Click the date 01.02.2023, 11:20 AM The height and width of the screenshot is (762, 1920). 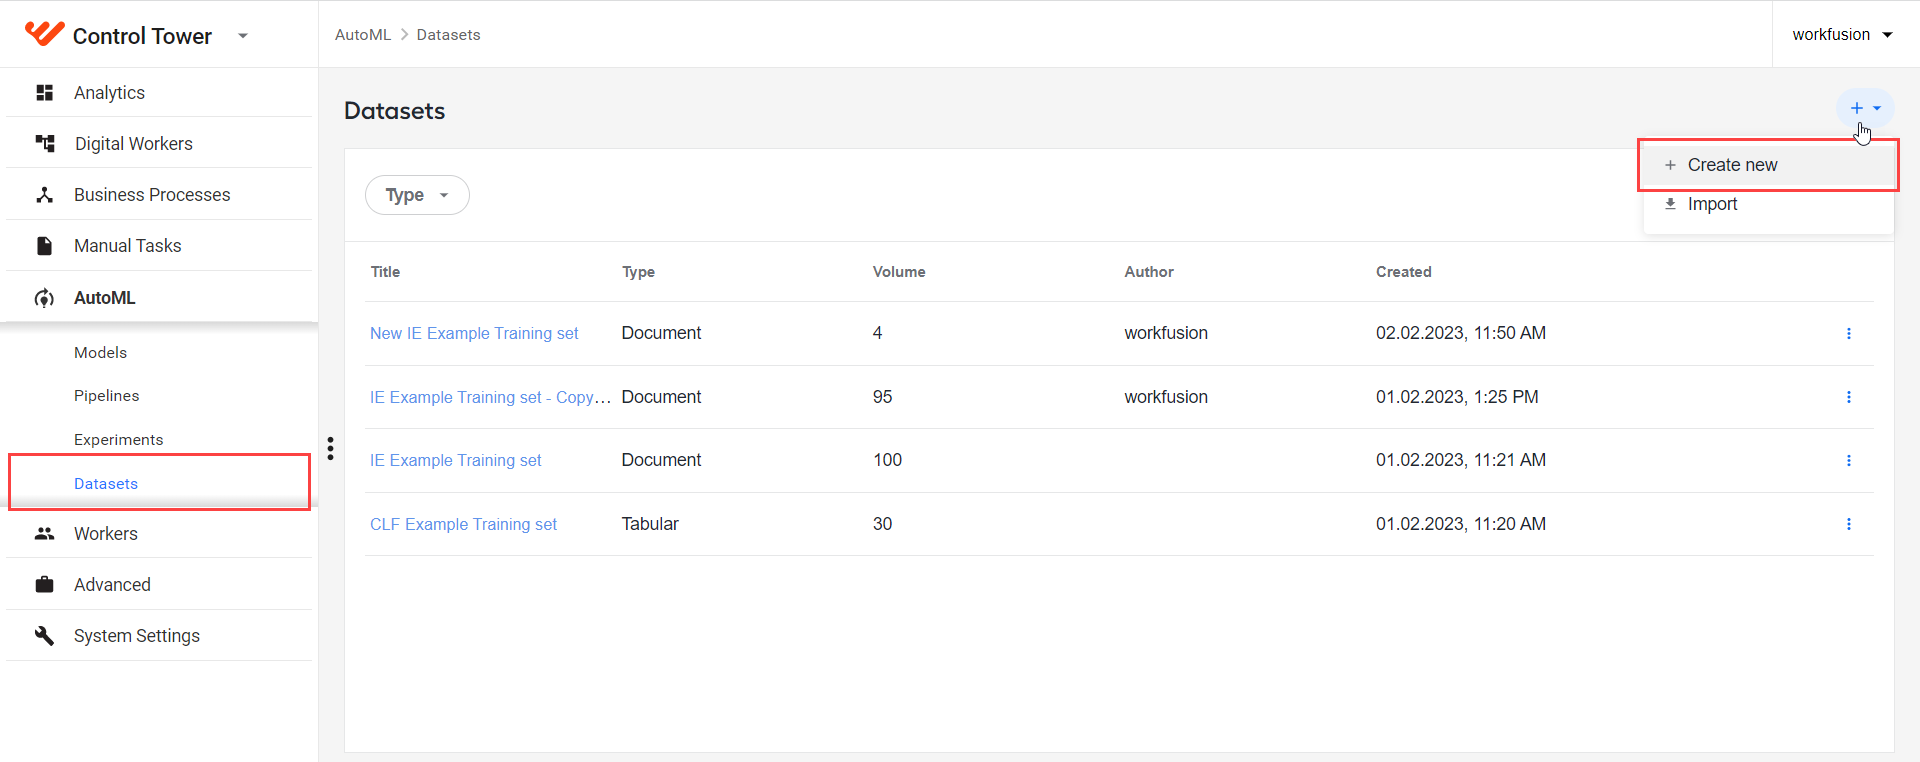[x=1461, y=524]
